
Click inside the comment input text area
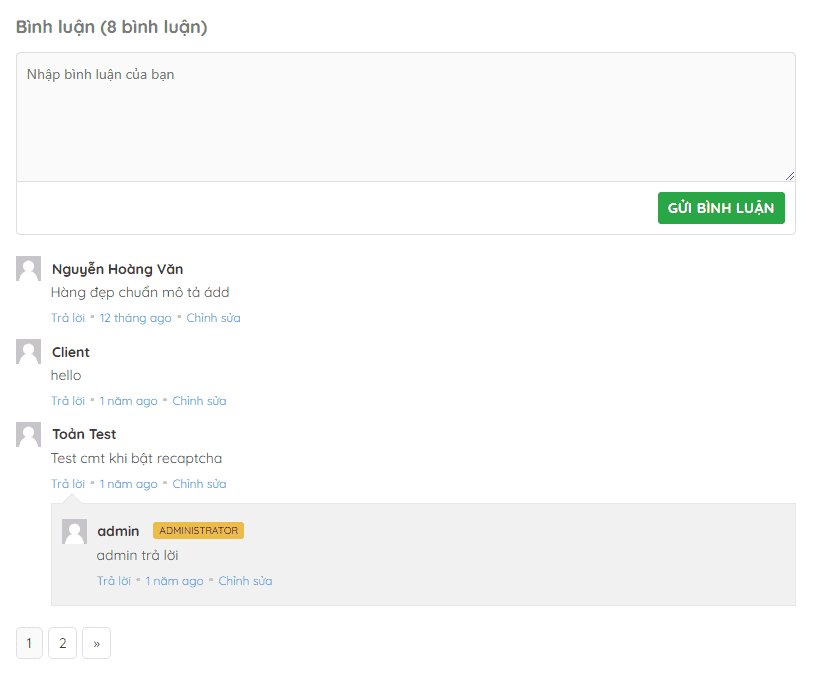click(405, 117)
